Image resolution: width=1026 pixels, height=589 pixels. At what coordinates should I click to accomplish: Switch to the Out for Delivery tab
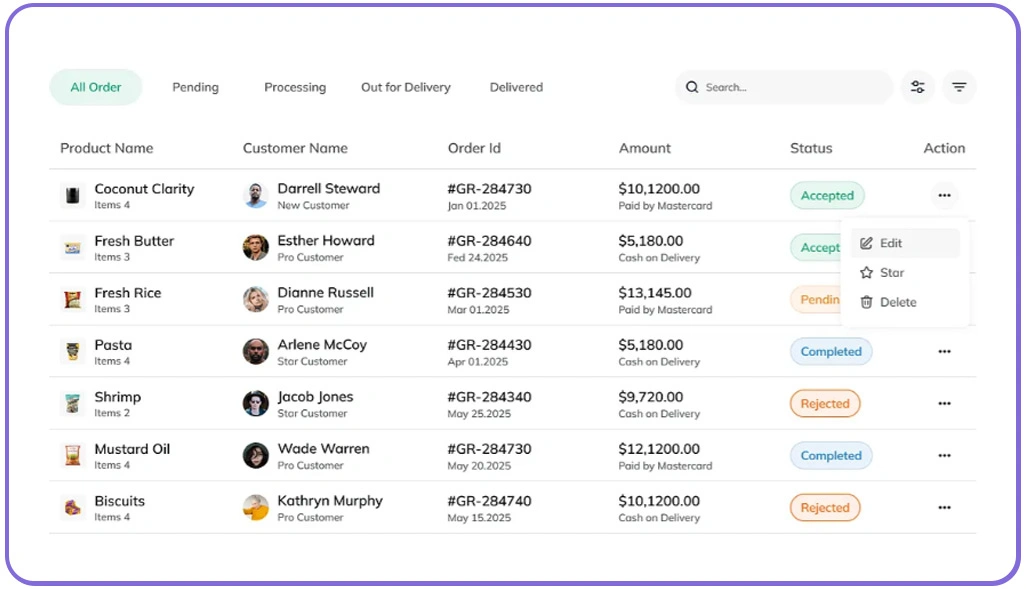[406, 87]
